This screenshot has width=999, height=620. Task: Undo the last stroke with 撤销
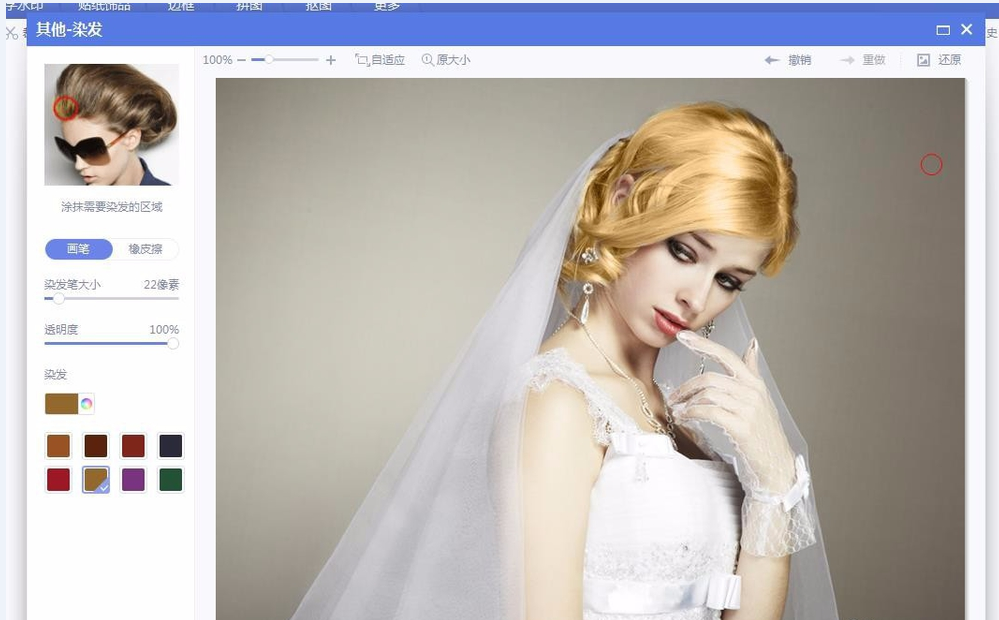click(x=788, y=60)
